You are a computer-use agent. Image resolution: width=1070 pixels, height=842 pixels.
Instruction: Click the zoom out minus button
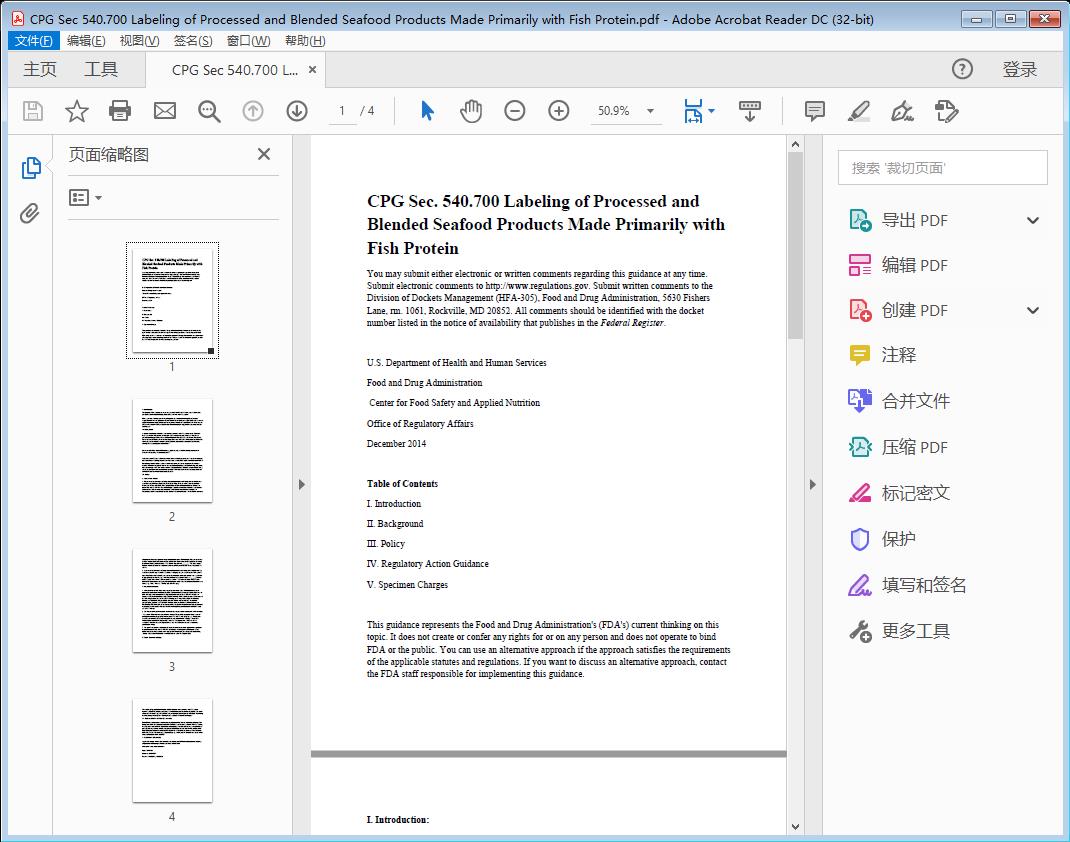(514, 111)
